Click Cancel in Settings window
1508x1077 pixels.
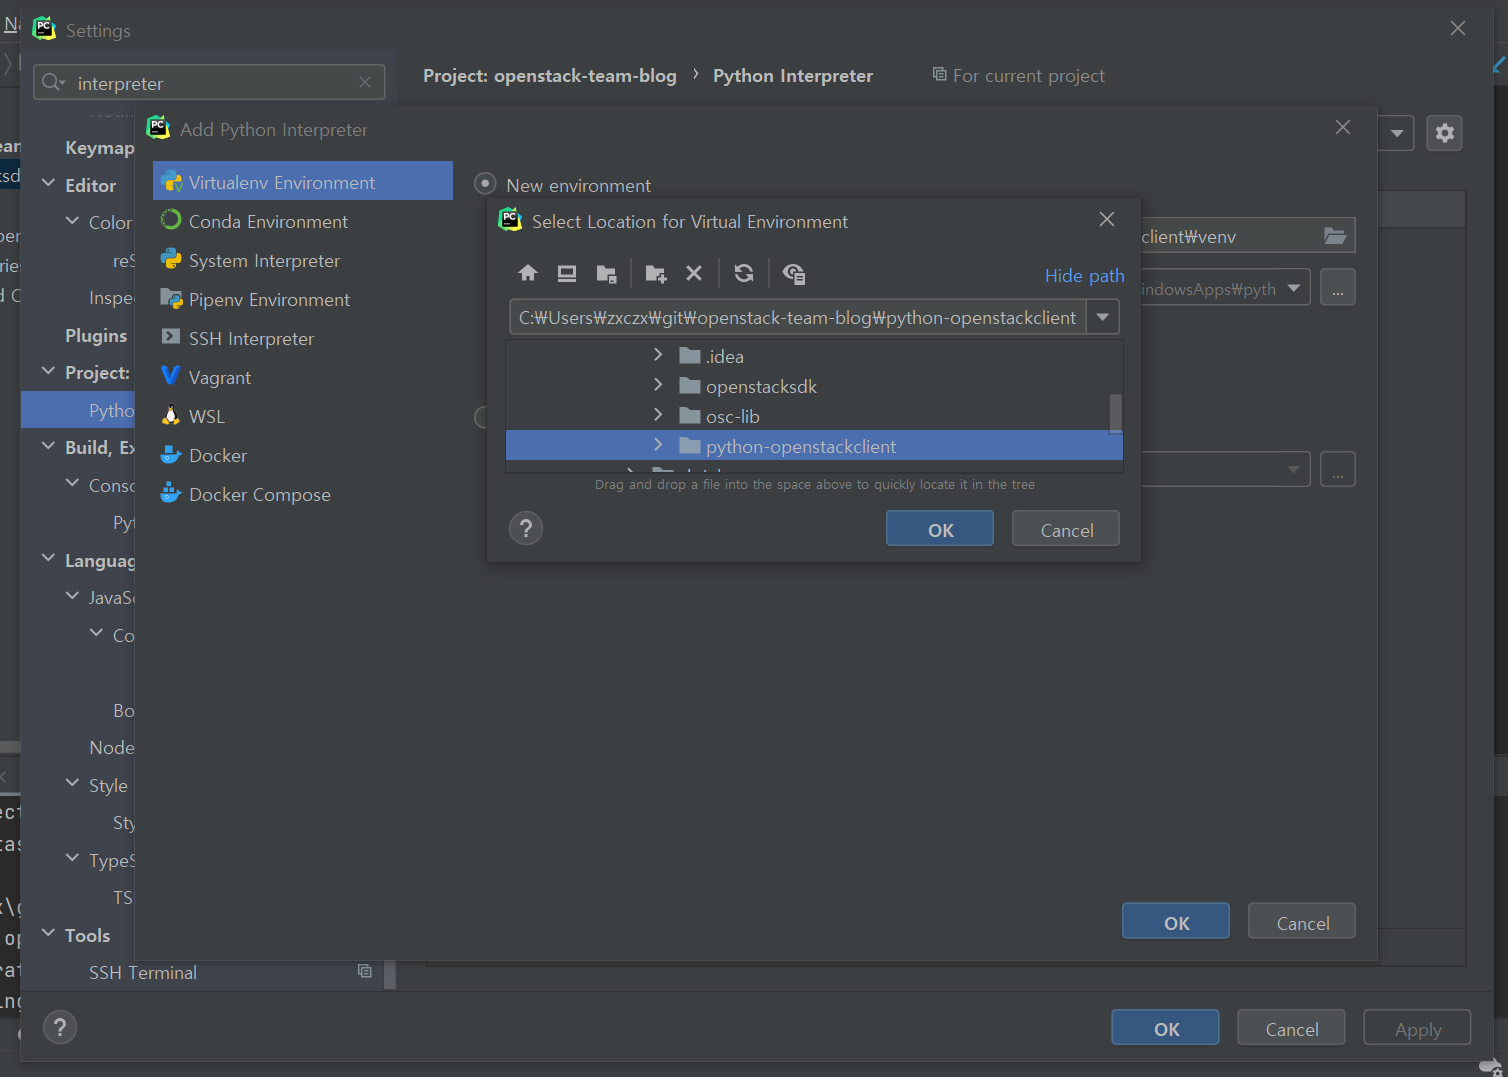pos(1292,1028)
